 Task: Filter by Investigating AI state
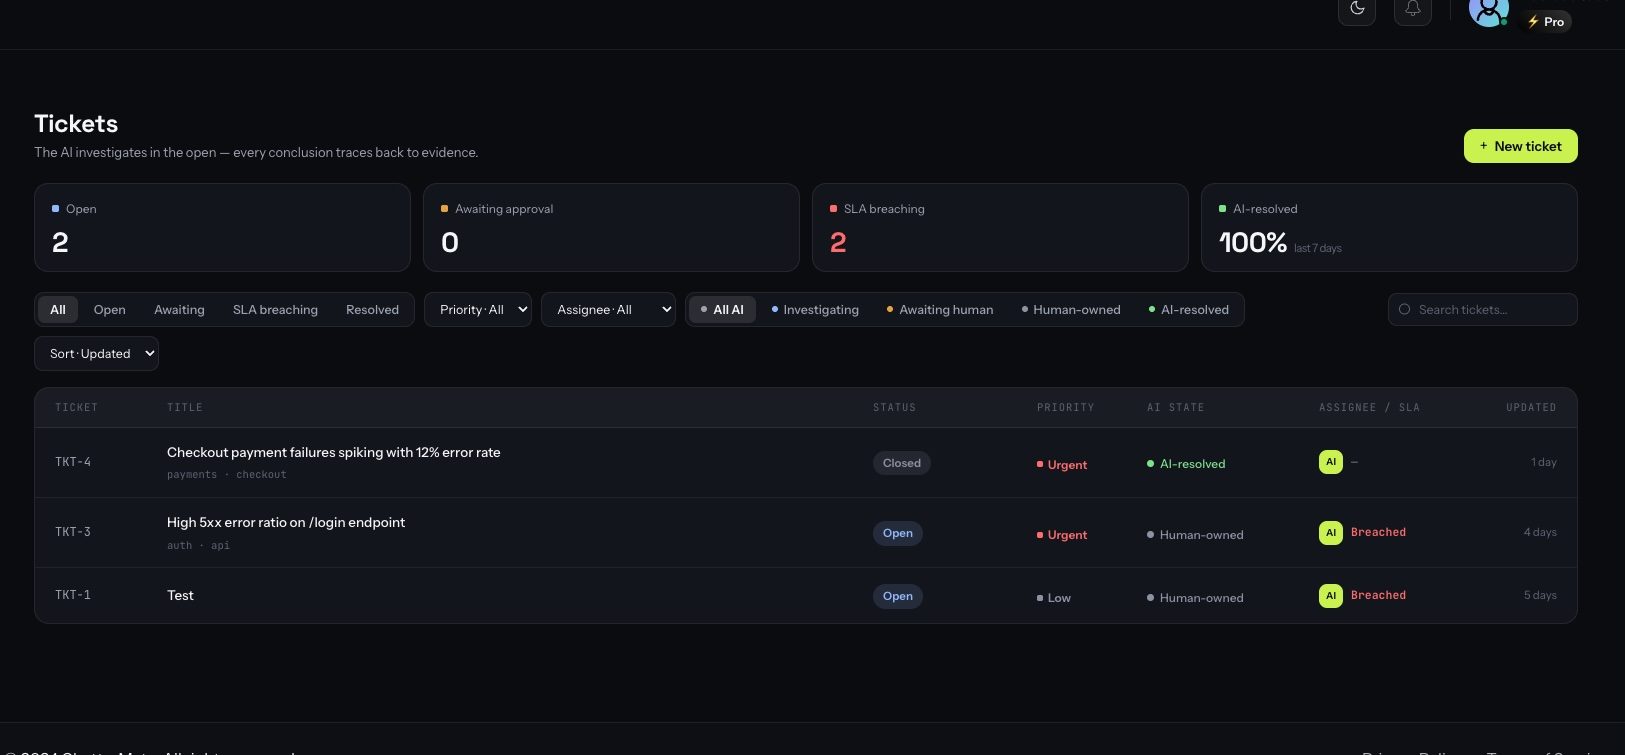click(x=815, y=310)
